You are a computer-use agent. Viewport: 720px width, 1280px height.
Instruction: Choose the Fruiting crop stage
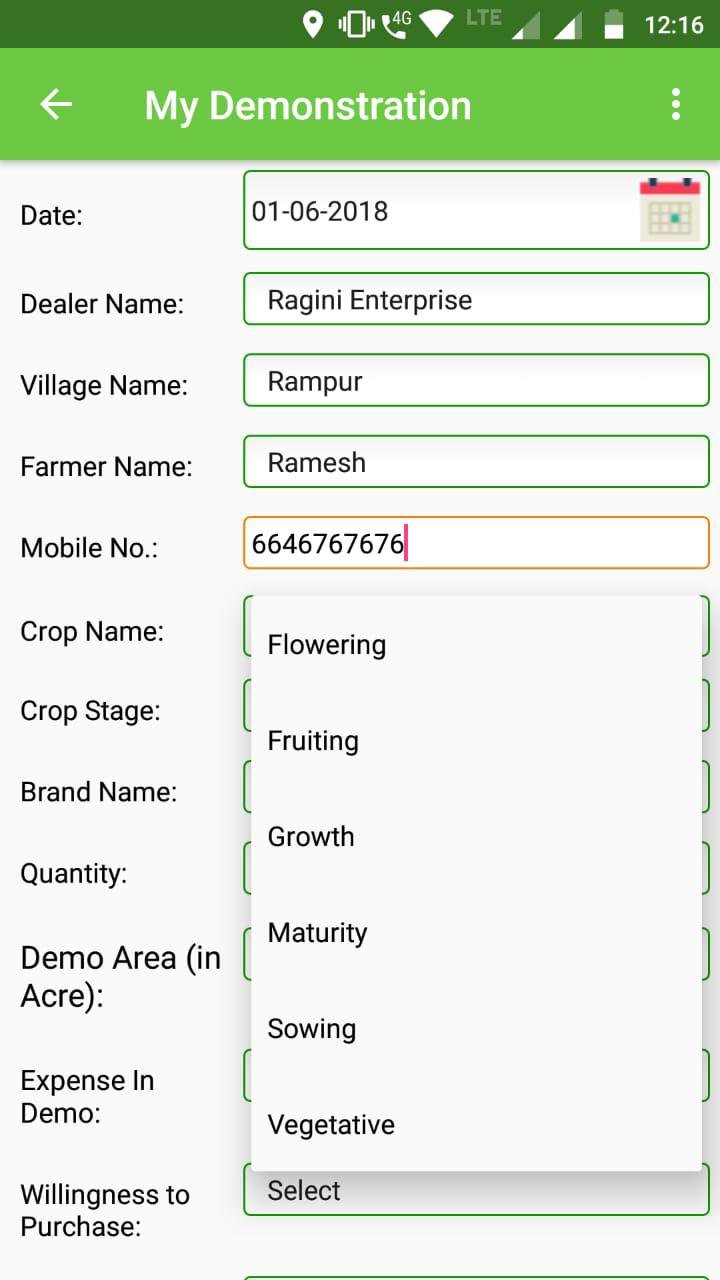point(313,741)
